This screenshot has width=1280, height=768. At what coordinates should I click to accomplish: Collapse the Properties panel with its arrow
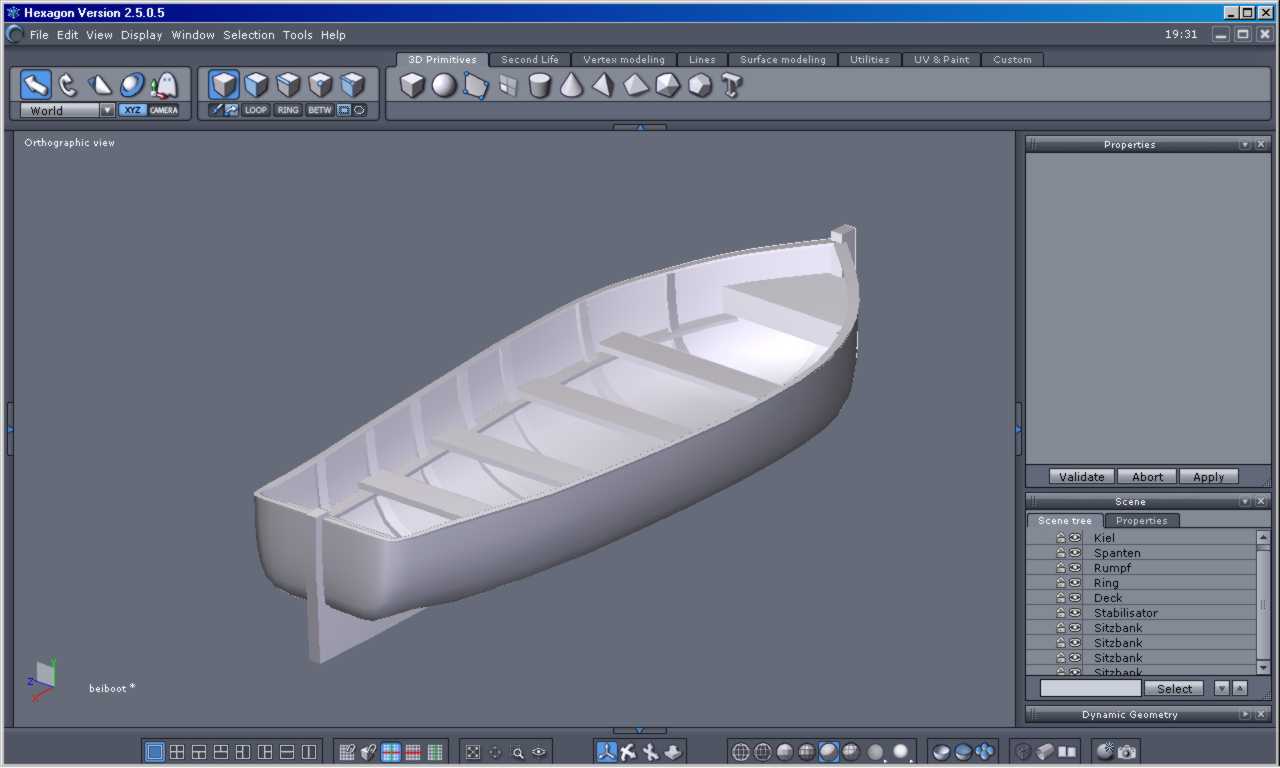[1245, 145]
